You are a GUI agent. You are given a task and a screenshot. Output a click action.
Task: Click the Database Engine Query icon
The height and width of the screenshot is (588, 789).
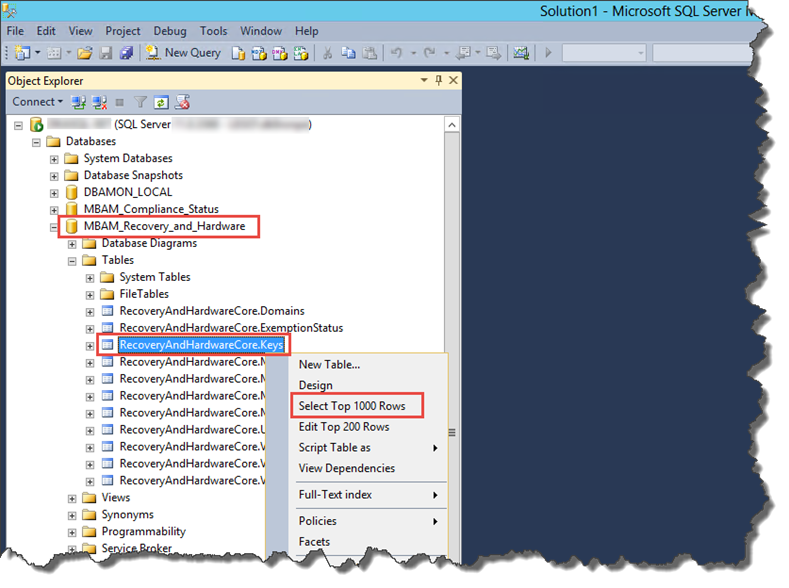coord(238,53)
